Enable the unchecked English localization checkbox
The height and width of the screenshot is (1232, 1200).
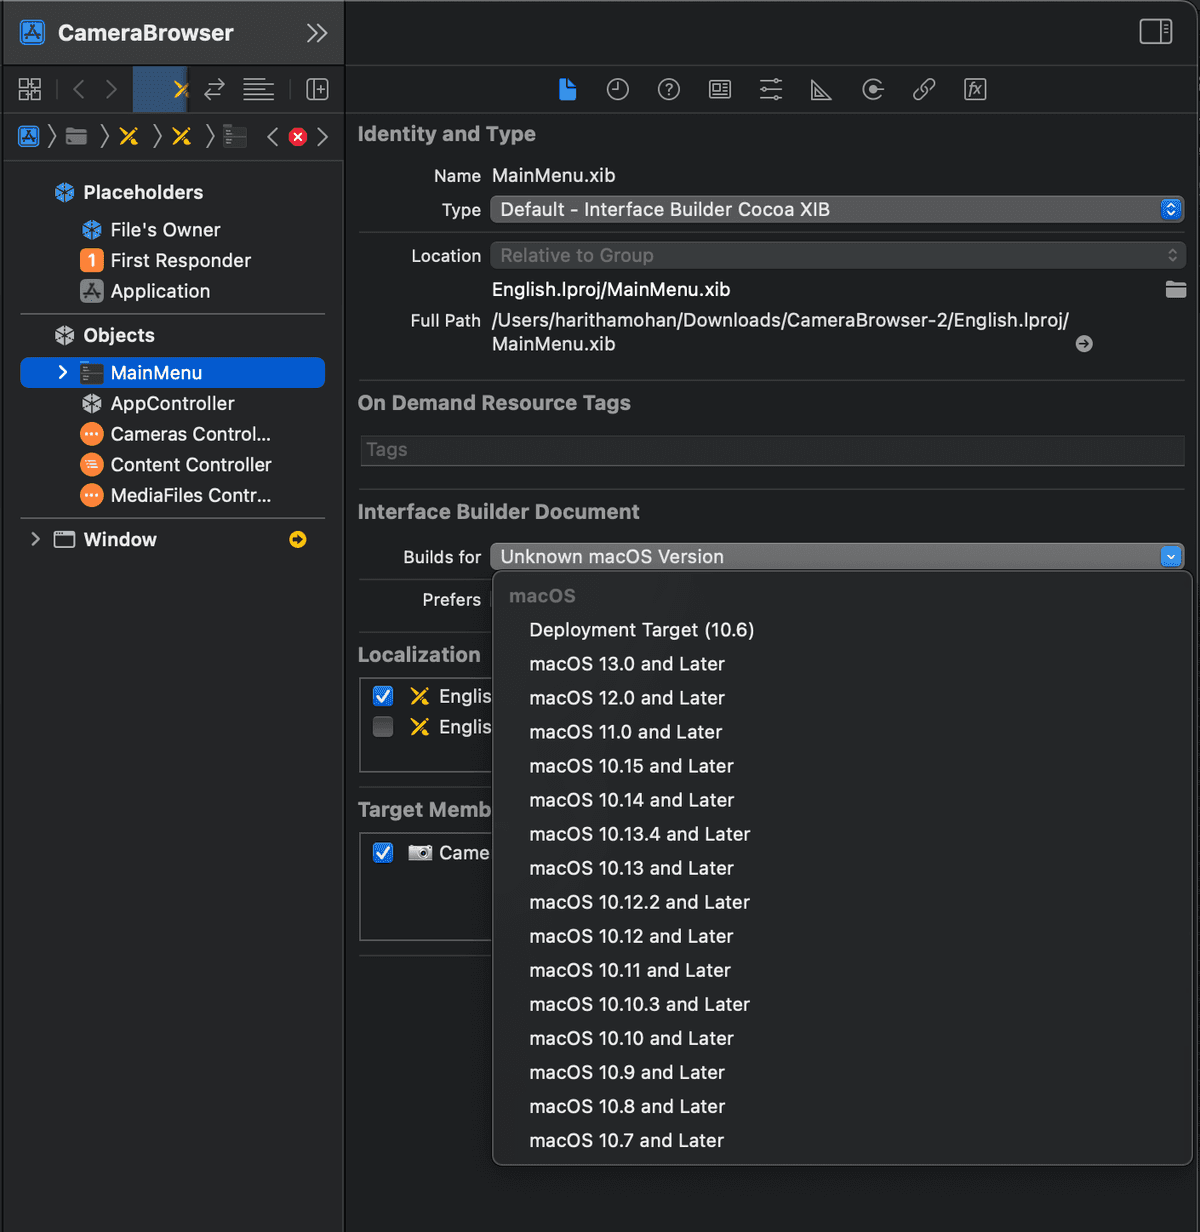coord(383,727)
